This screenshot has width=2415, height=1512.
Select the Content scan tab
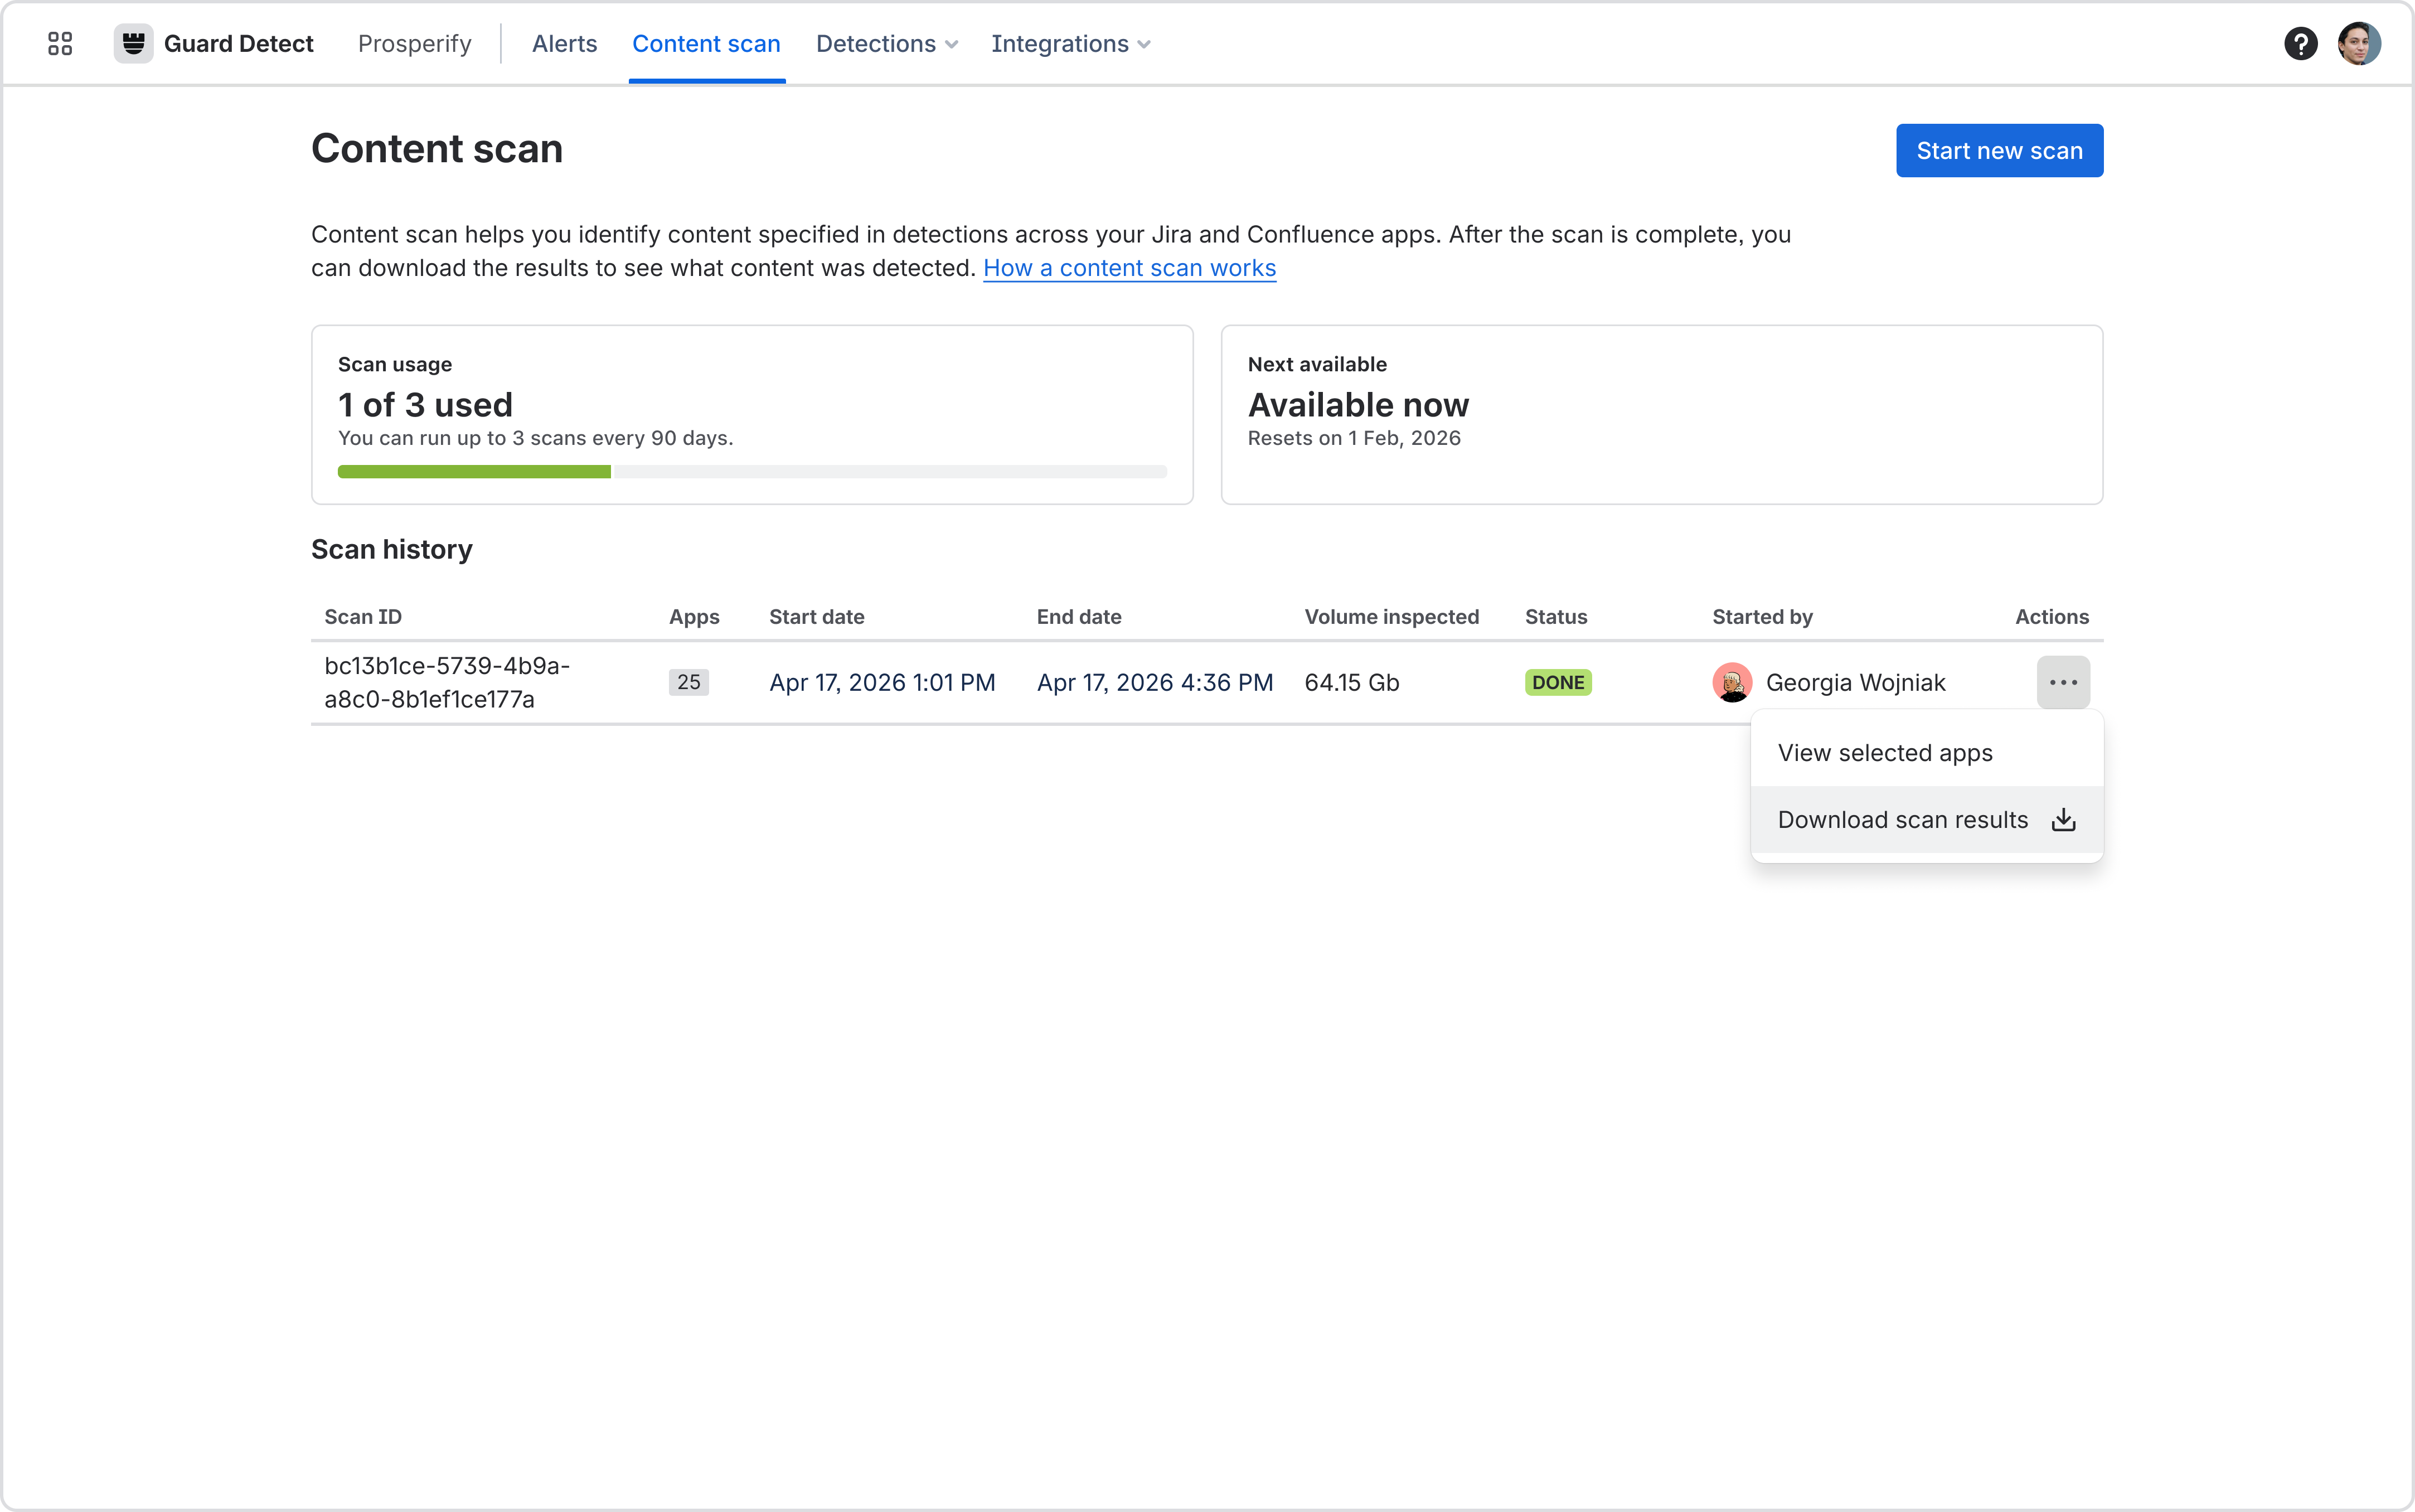pos(707,44)
